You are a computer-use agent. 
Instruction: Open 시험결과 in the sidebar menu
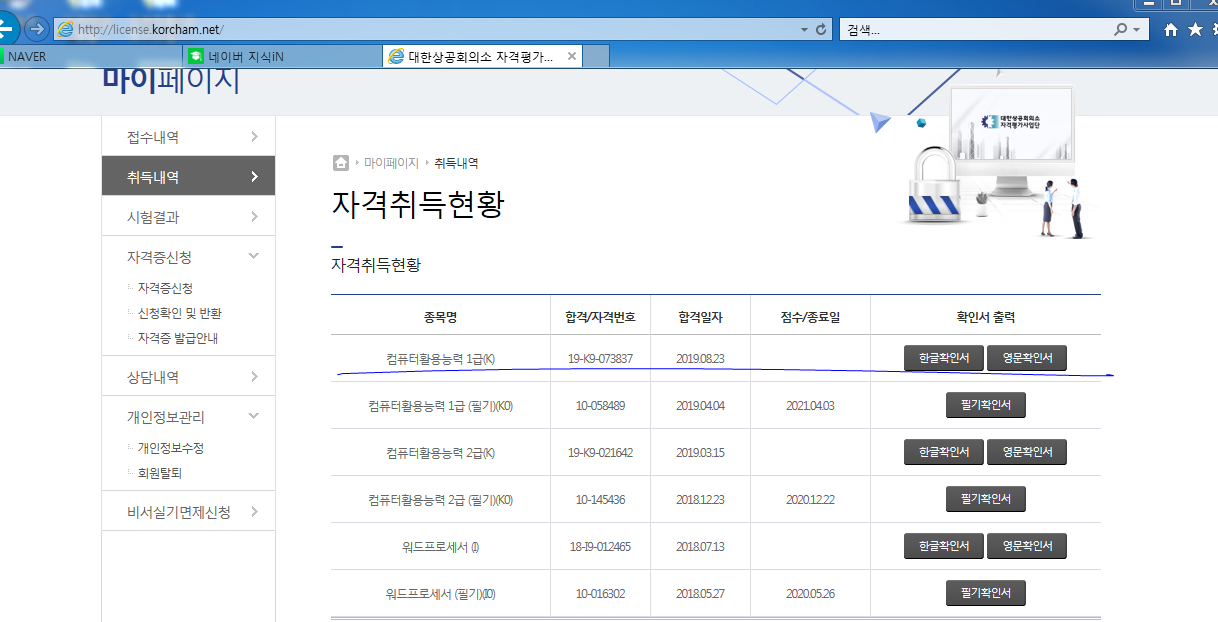[x=188, y=217]
